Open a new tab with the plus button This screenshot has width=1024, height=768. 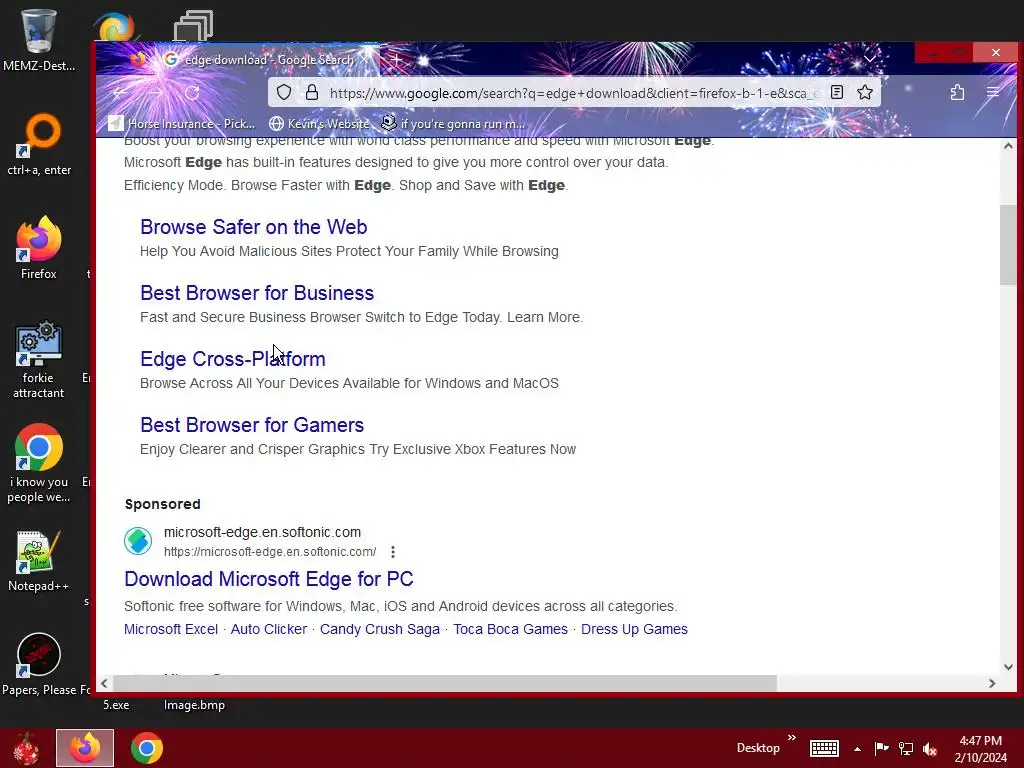tap(396, 59)
